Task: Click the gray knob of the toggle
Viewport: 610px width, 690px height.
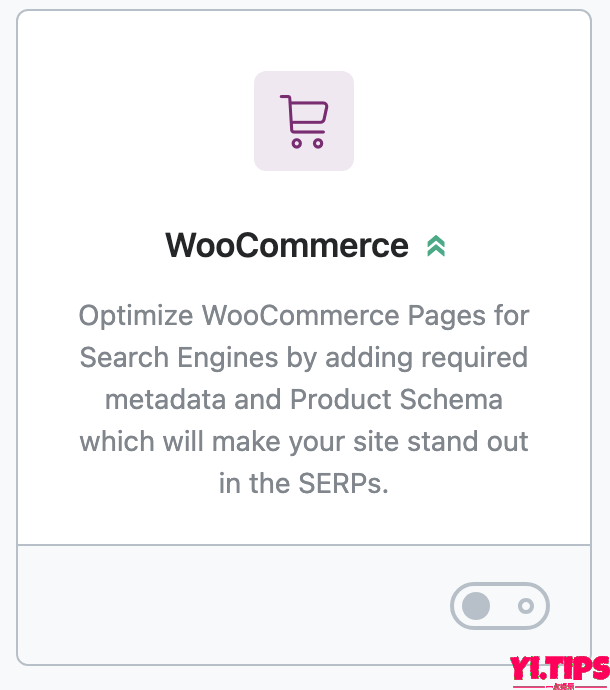Action: click(476, 606)
